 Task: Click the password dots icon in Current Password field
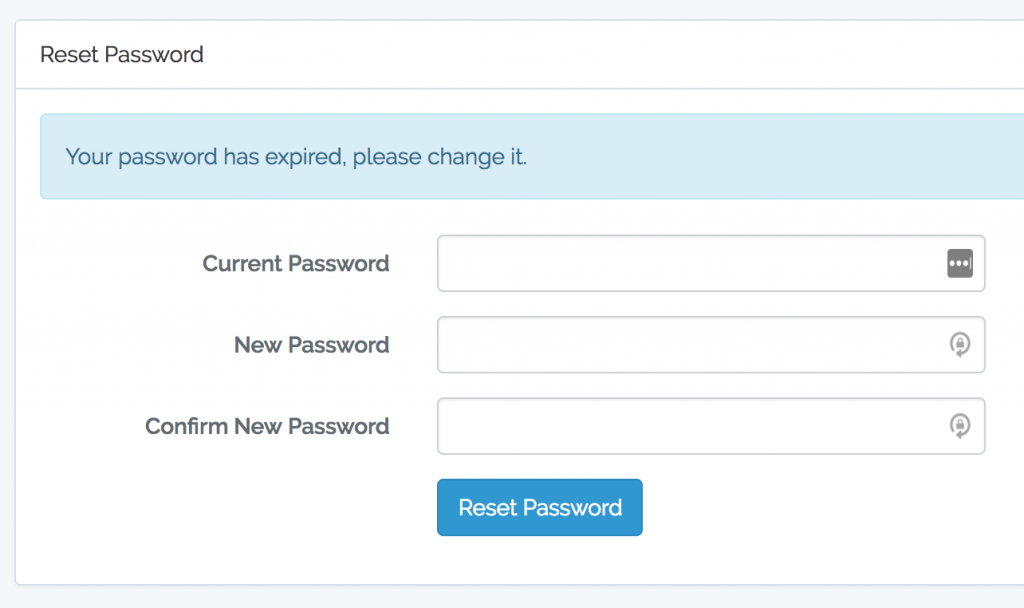point(960,263)
